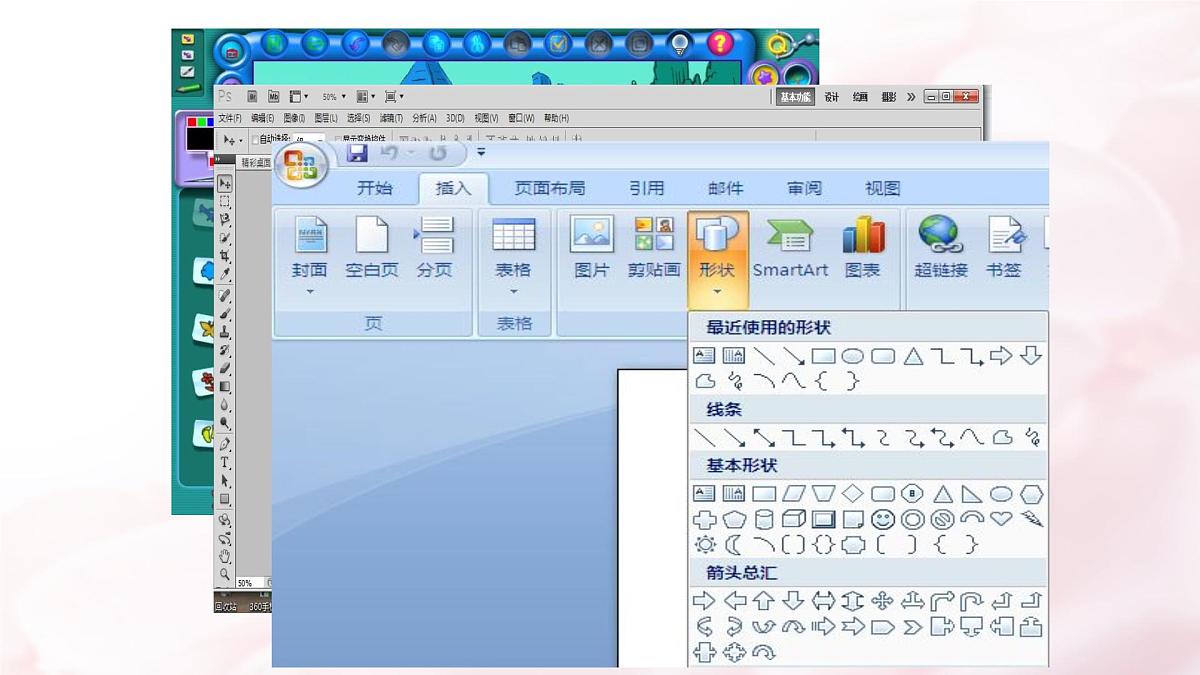Open Photoshop's Filter 滤镜(T) menu

391,118
